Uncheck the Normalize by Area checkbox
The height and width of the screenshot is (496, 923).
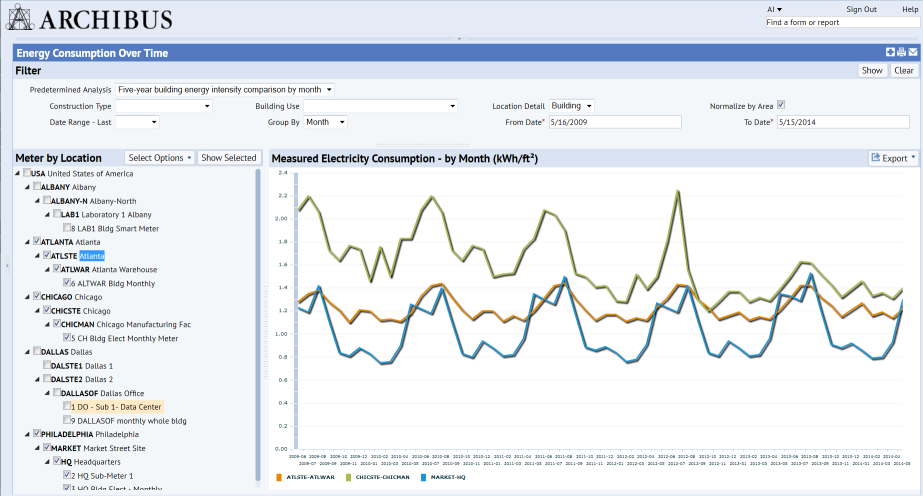pyautogui.click(x=781, y=105)
